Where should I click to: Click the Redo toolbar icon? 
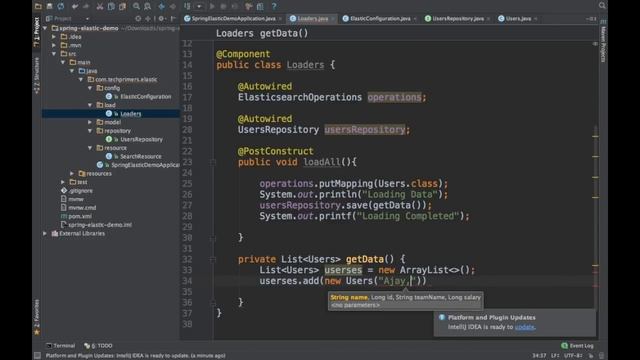click(x=86, y=6)
